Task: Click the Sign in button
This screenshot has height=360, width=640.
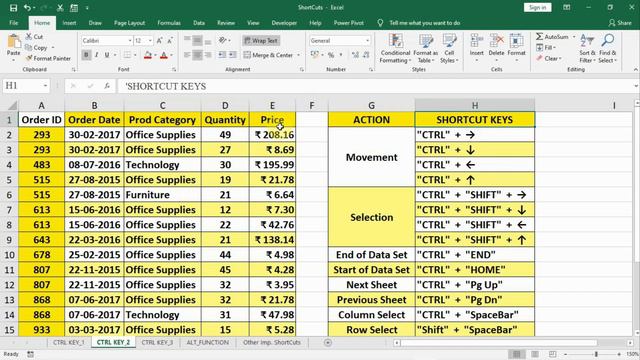Action: [537, 7]
